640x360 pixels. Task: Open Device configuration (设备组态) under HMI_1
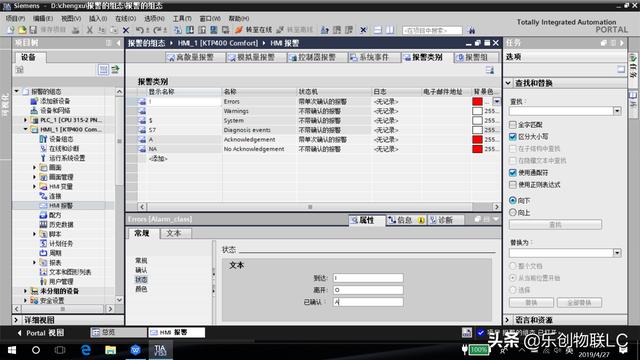coord(61,139)
